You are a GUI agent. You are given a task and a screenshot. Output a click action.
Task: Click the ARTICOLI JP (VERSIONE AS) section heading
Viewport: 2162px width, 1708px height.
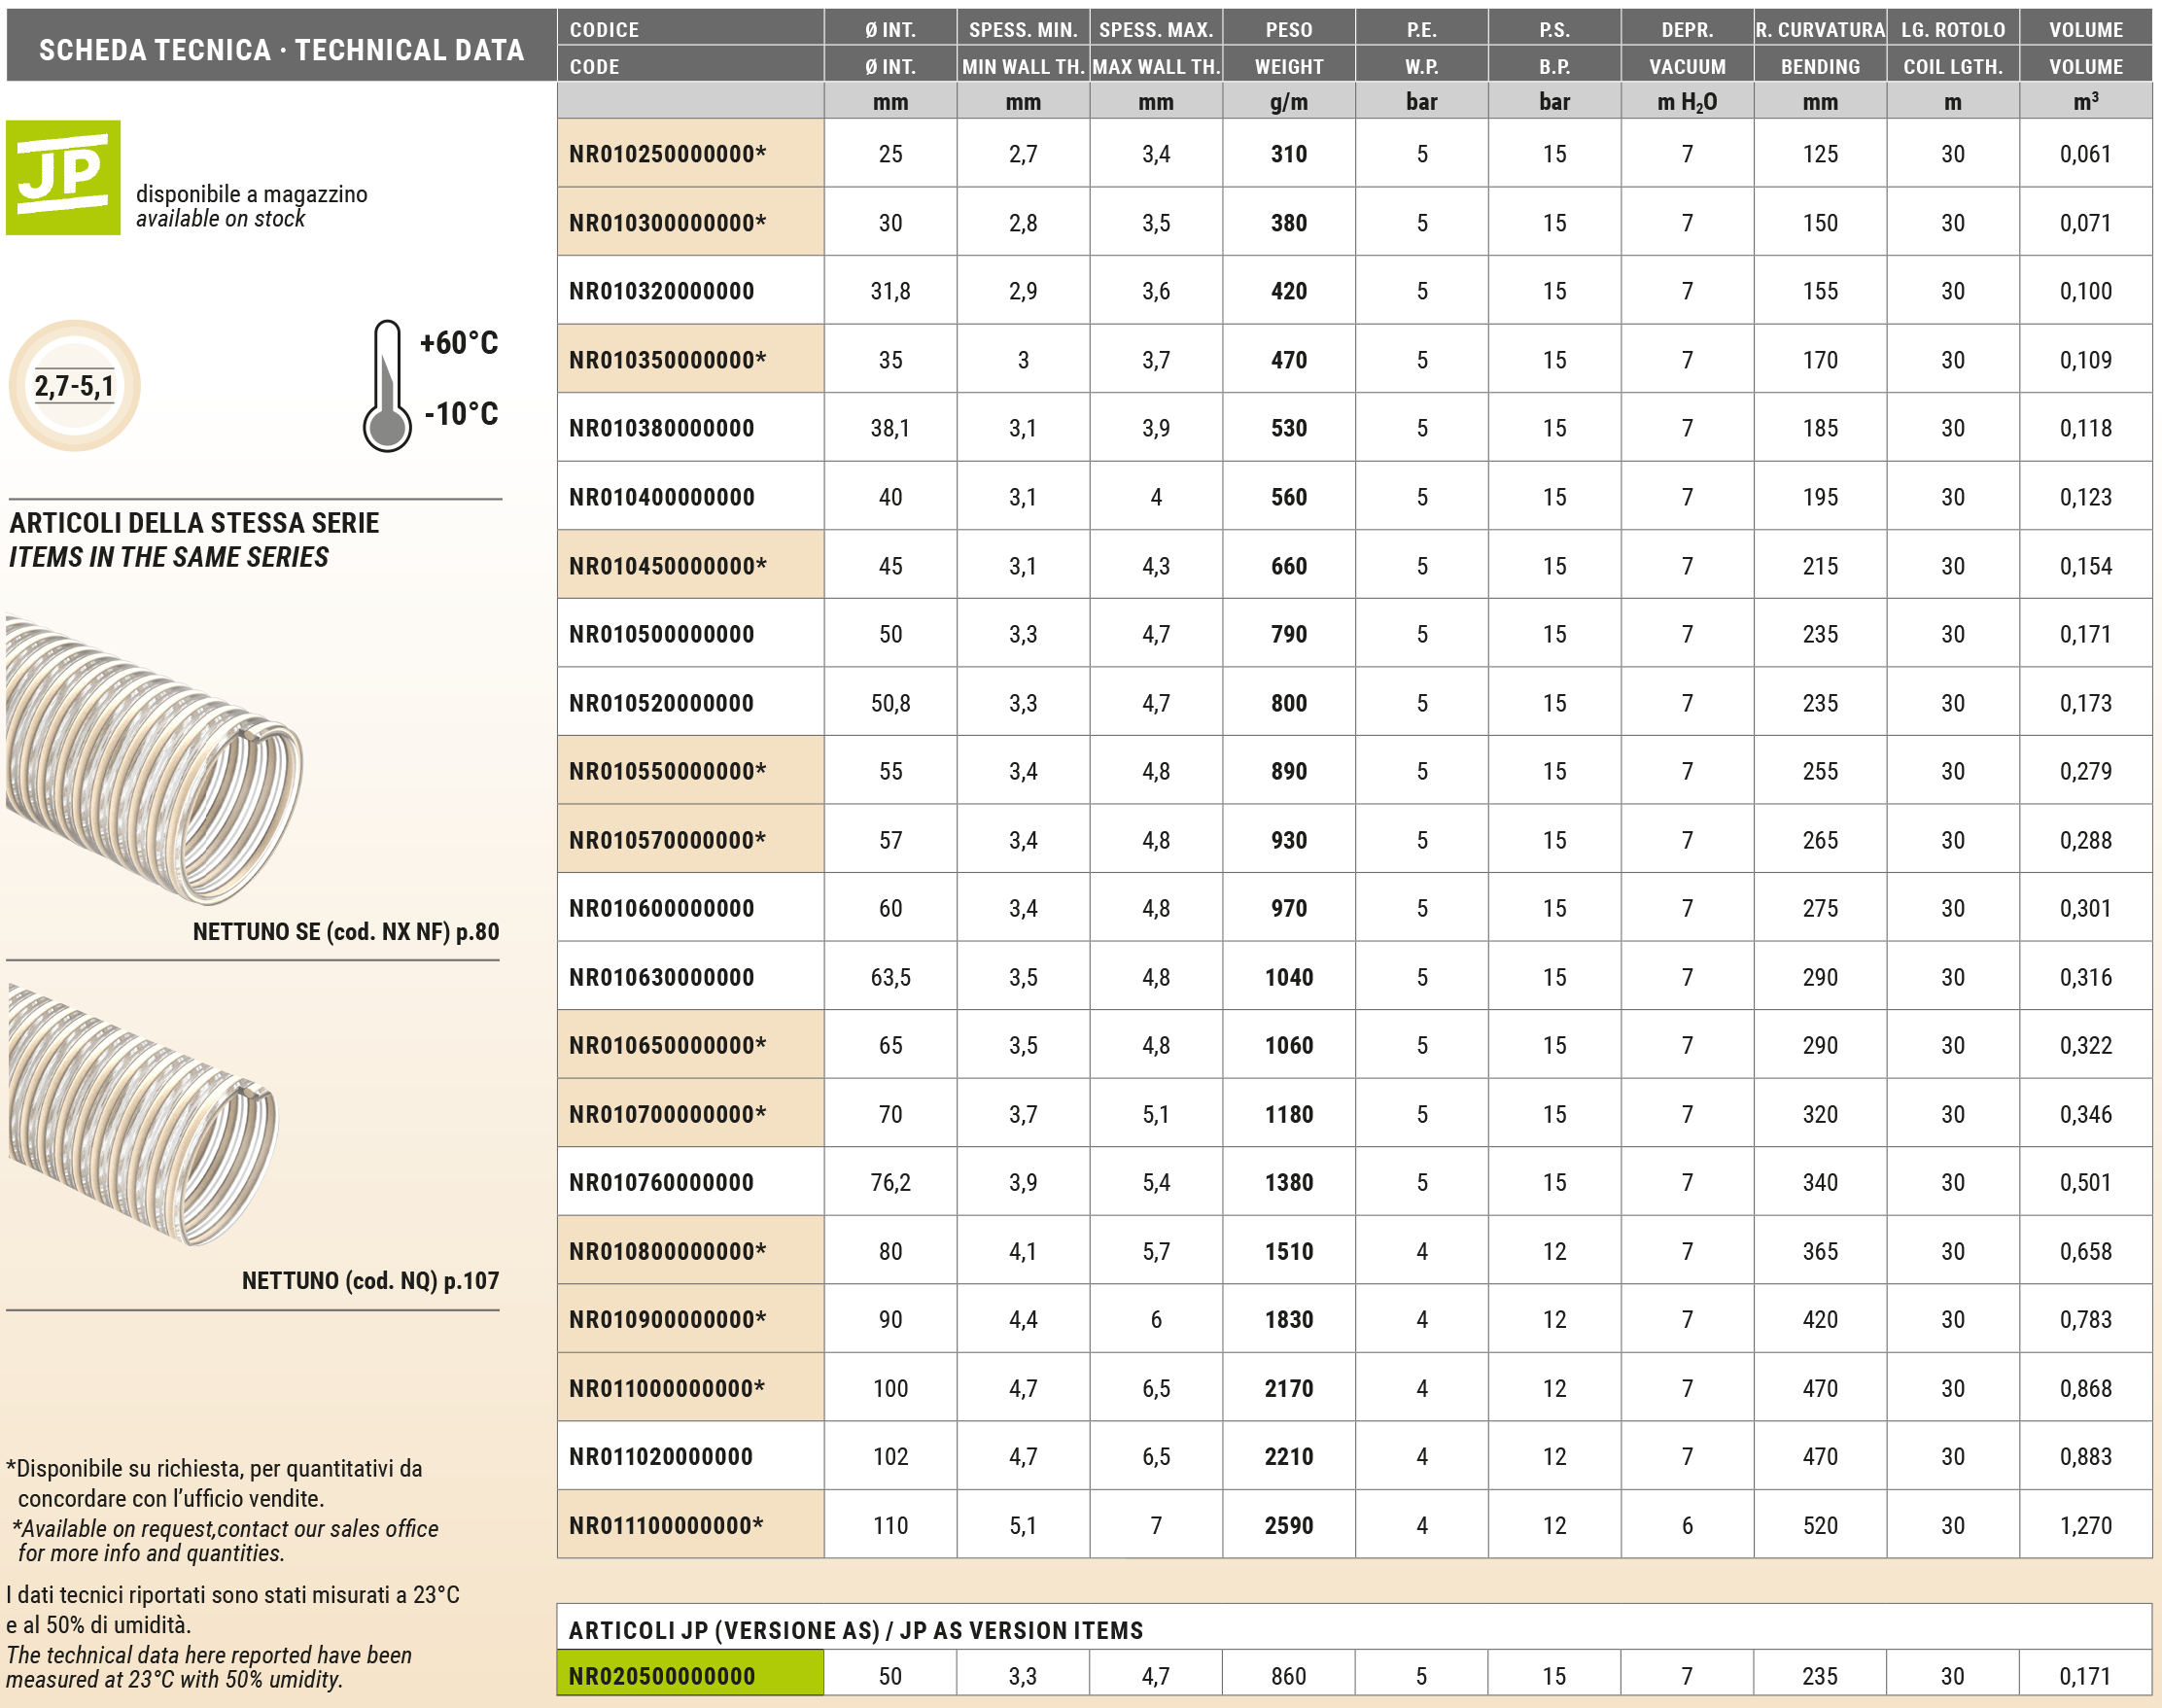(855, 1630)
